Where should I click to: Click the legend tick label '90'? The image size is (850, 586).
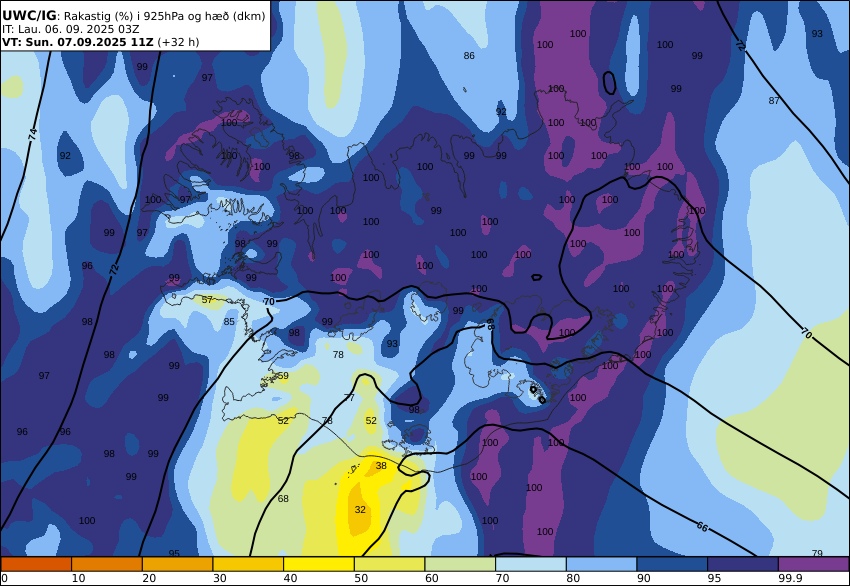pos(643,578)
